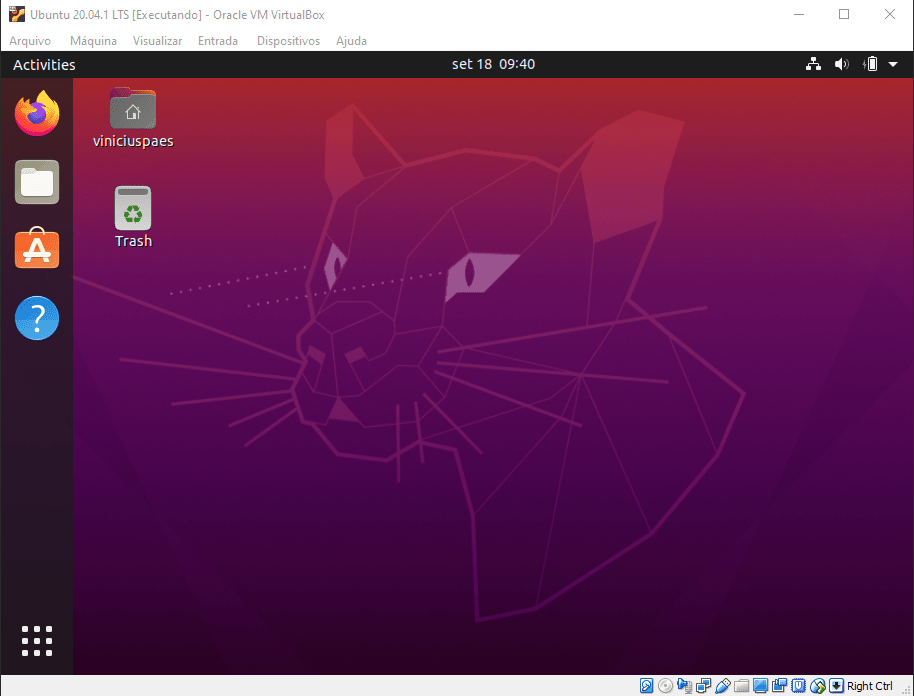Click the Activities button

(x=44, y=64)
